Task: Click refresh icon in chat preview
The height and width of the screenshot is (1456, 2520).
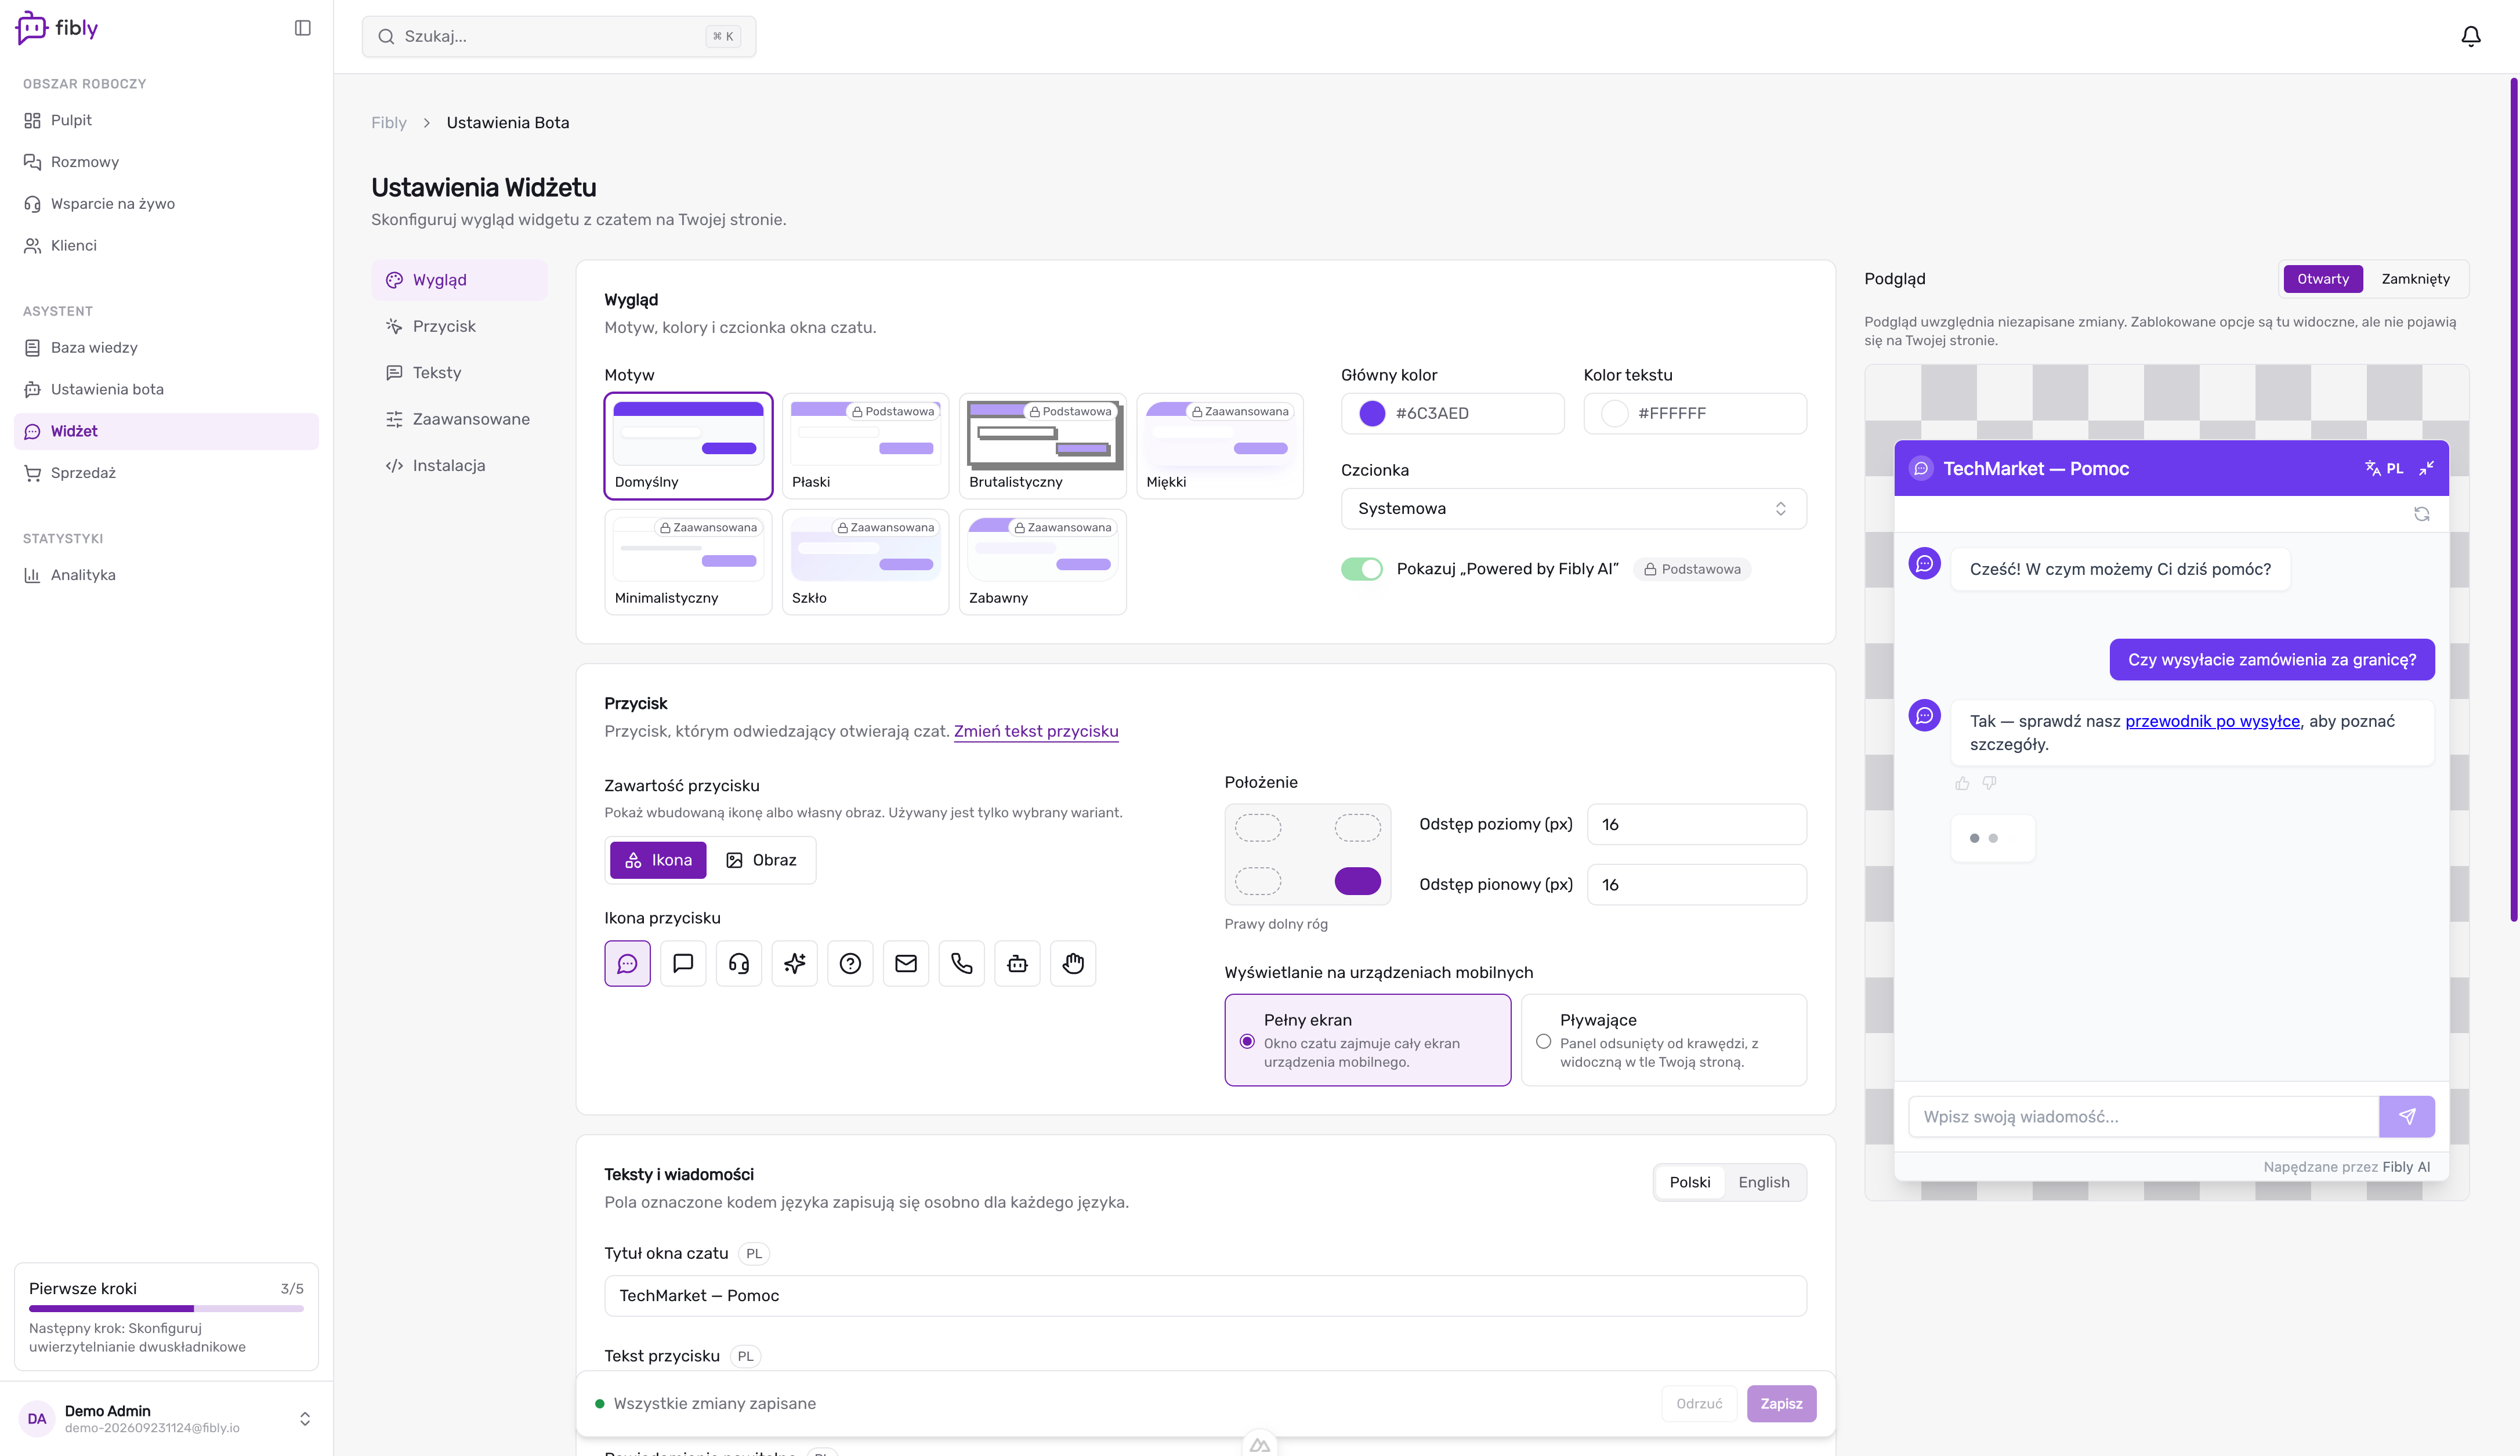Action: tap(2421, 514)
